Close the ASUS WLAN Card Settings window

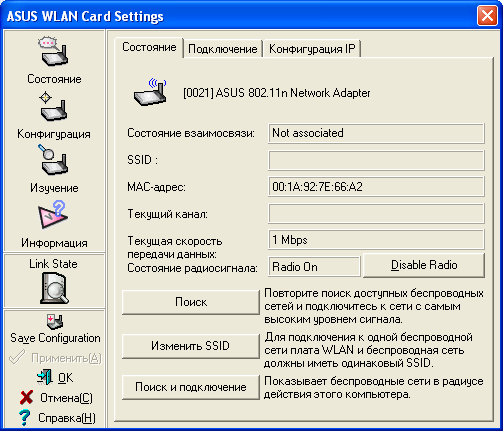pos(487,15)
